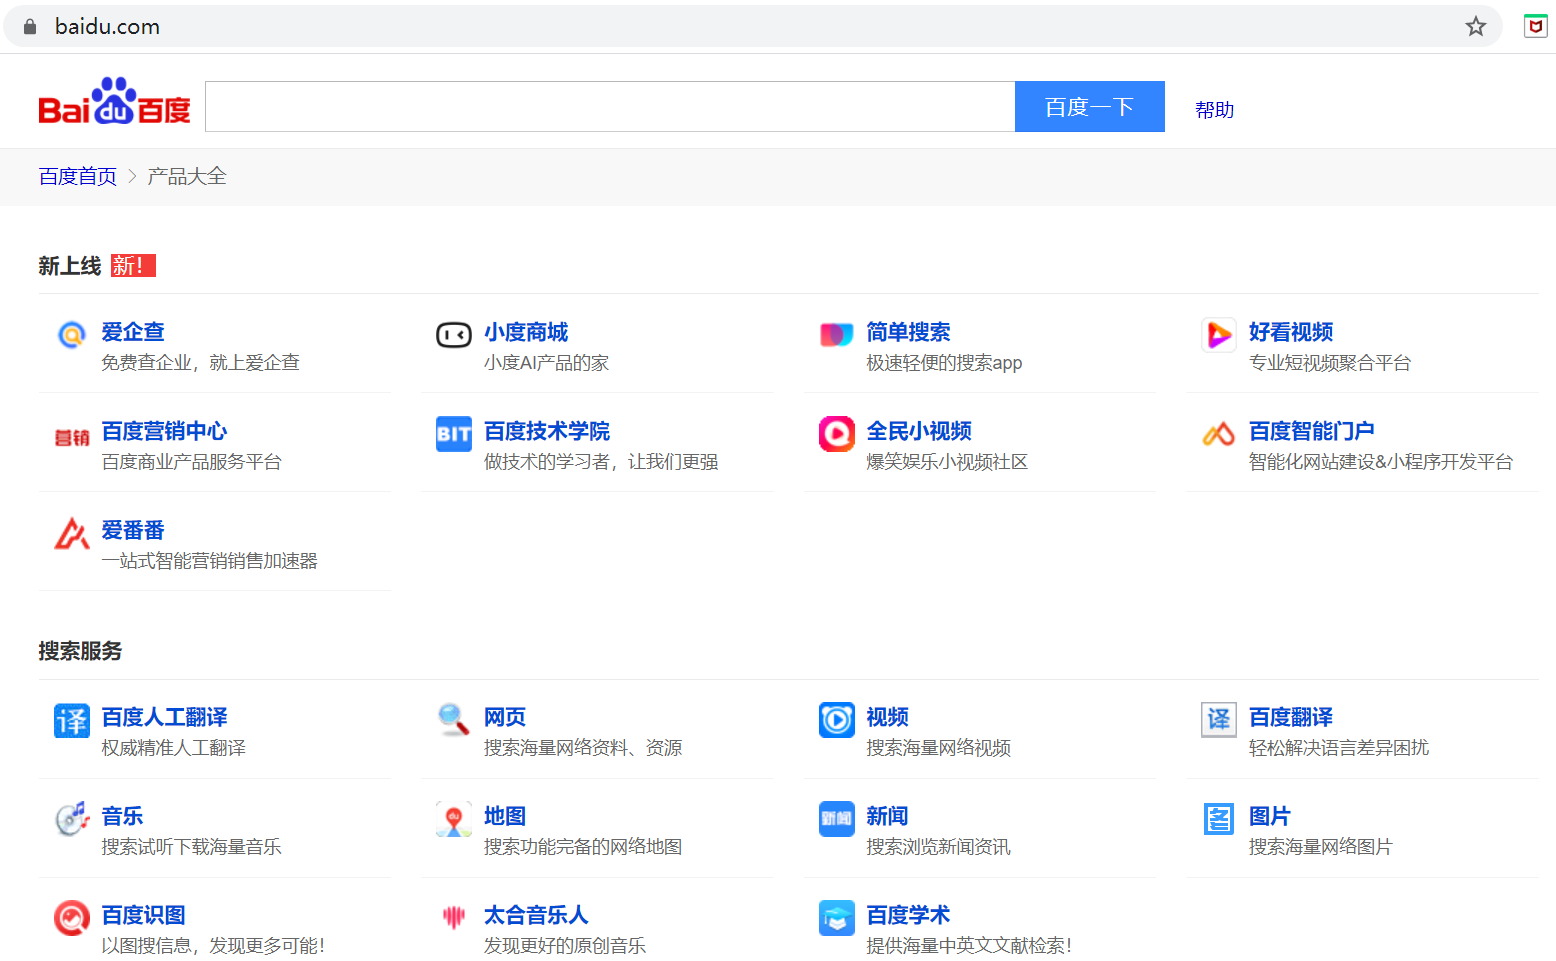Click the 产品大全 breadcrumb text
This screenshot has width=1556, height=961.
pos(187,177)
